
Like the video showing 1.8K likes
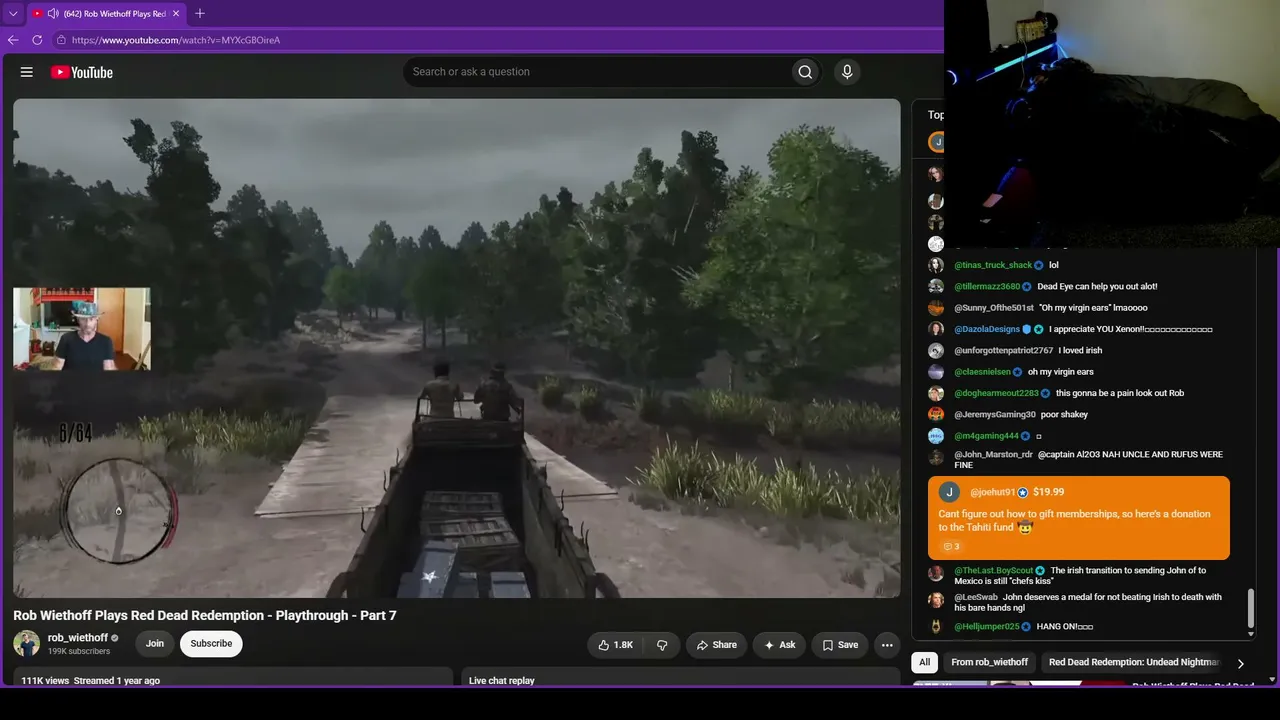pyautogui.click(x=616, y=645)
